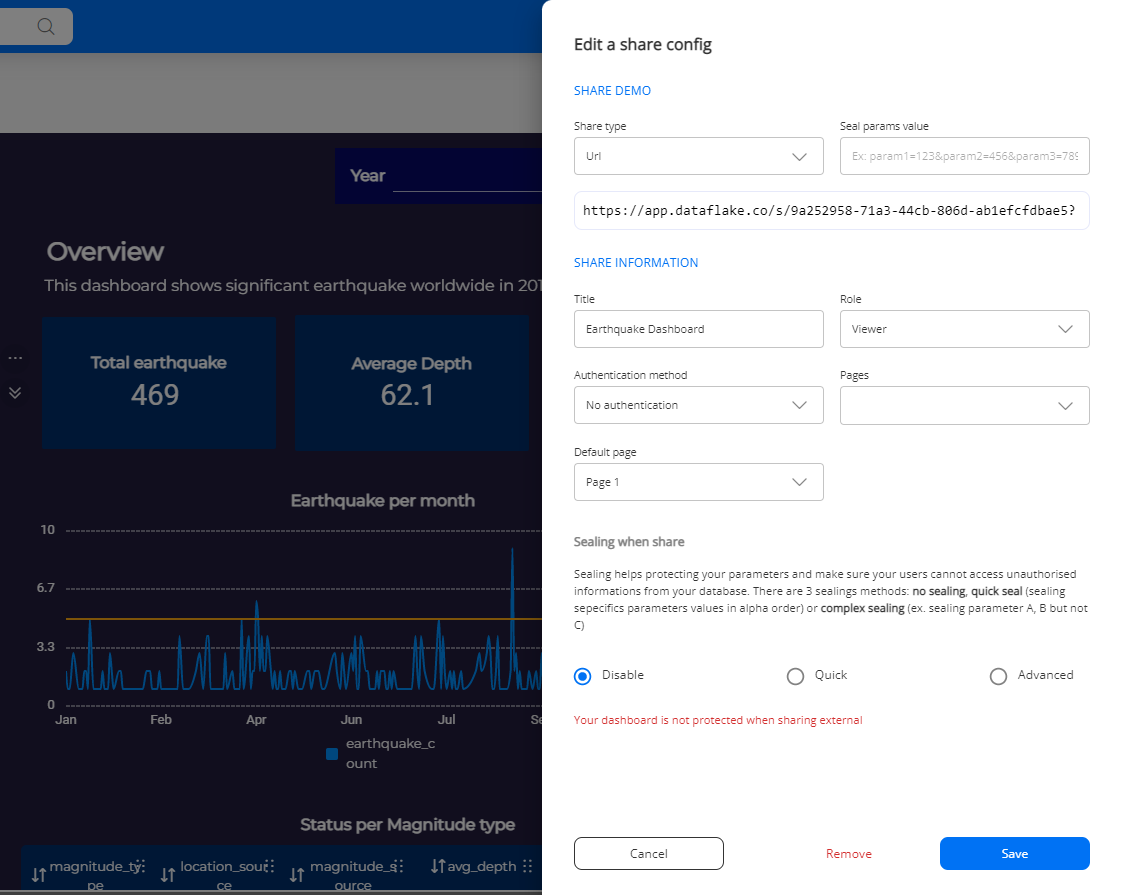
Task: Sort the magnitude_source column
Action: (x=295, y=875)
